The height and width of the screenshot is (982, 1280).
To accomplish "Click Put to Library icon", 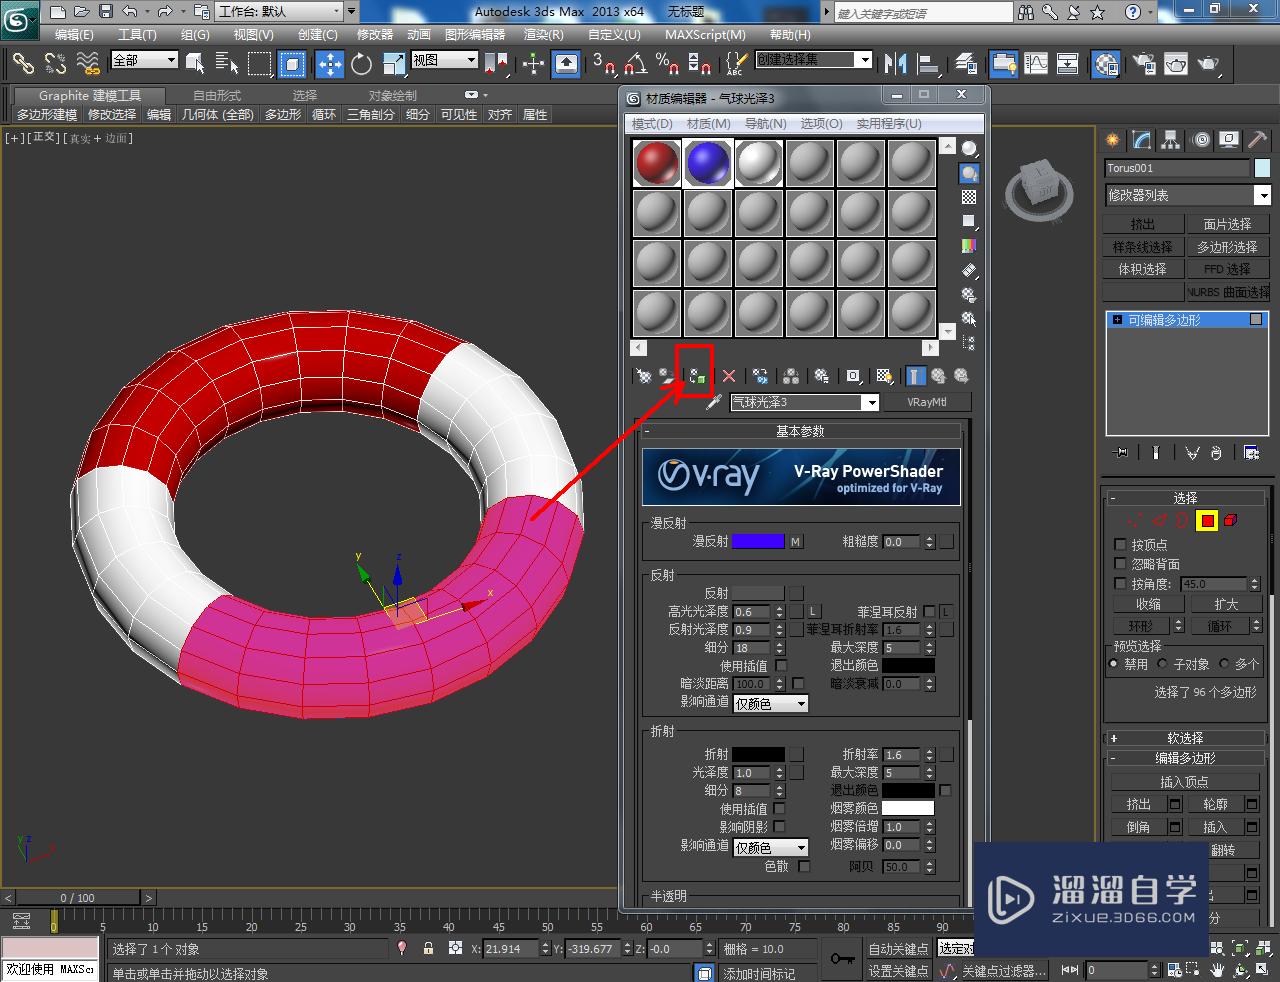I will (821, 376).
